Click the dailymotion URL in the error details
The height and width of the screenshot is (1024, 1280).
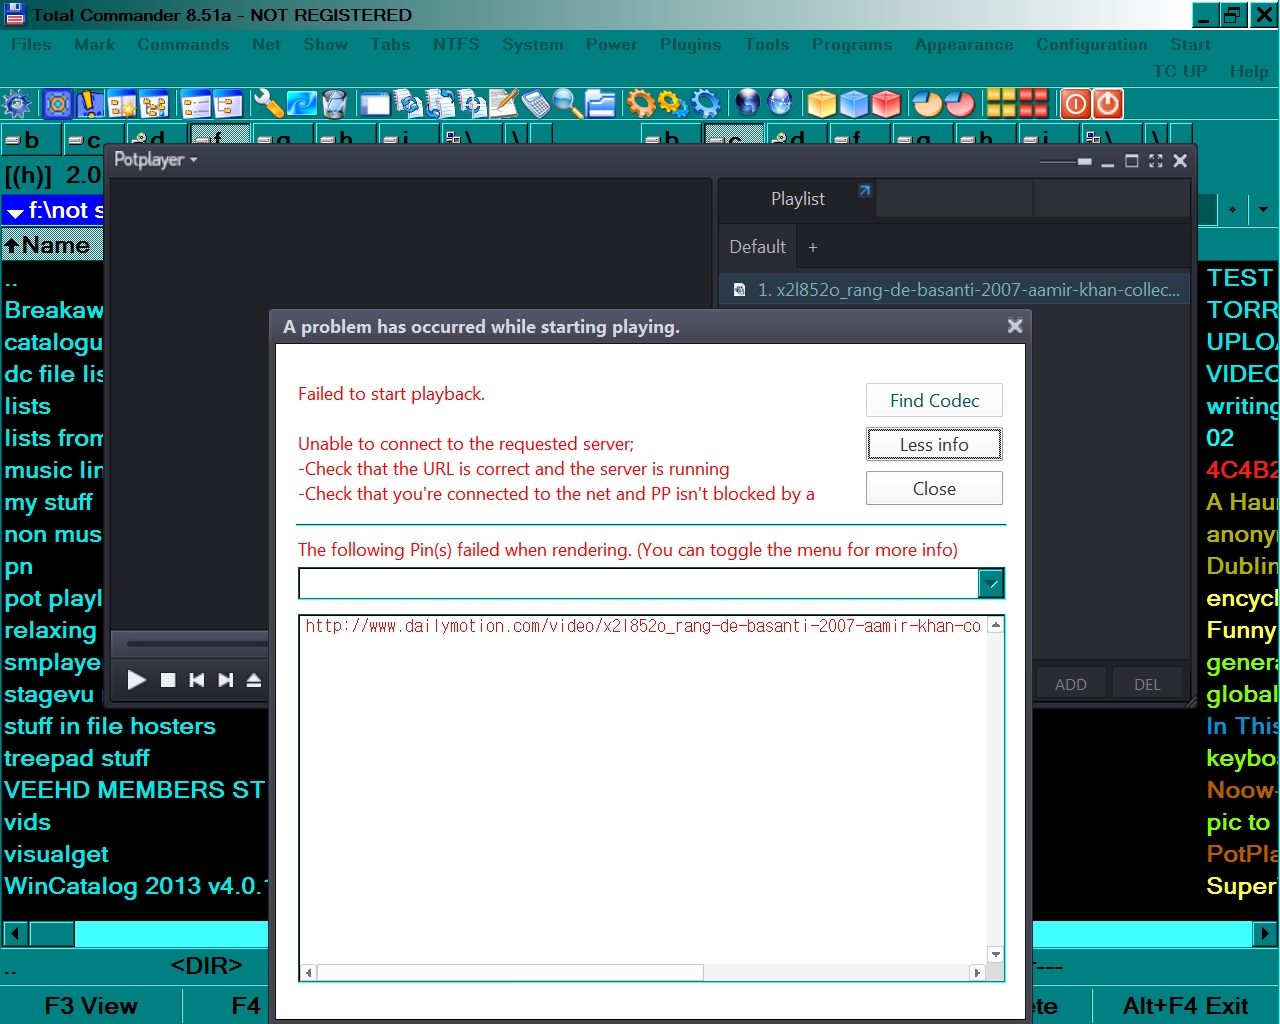tap(643, 626)
